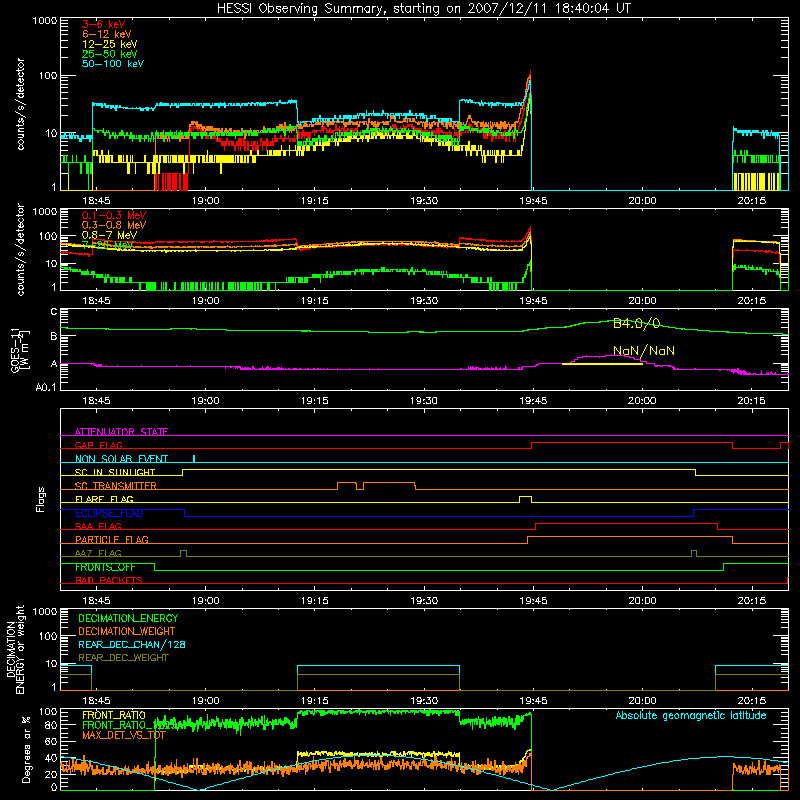Screen dimensions: 800x800
Task: Select the SC_IN_SUNLIGHT flag label
Action: (115, 472)
